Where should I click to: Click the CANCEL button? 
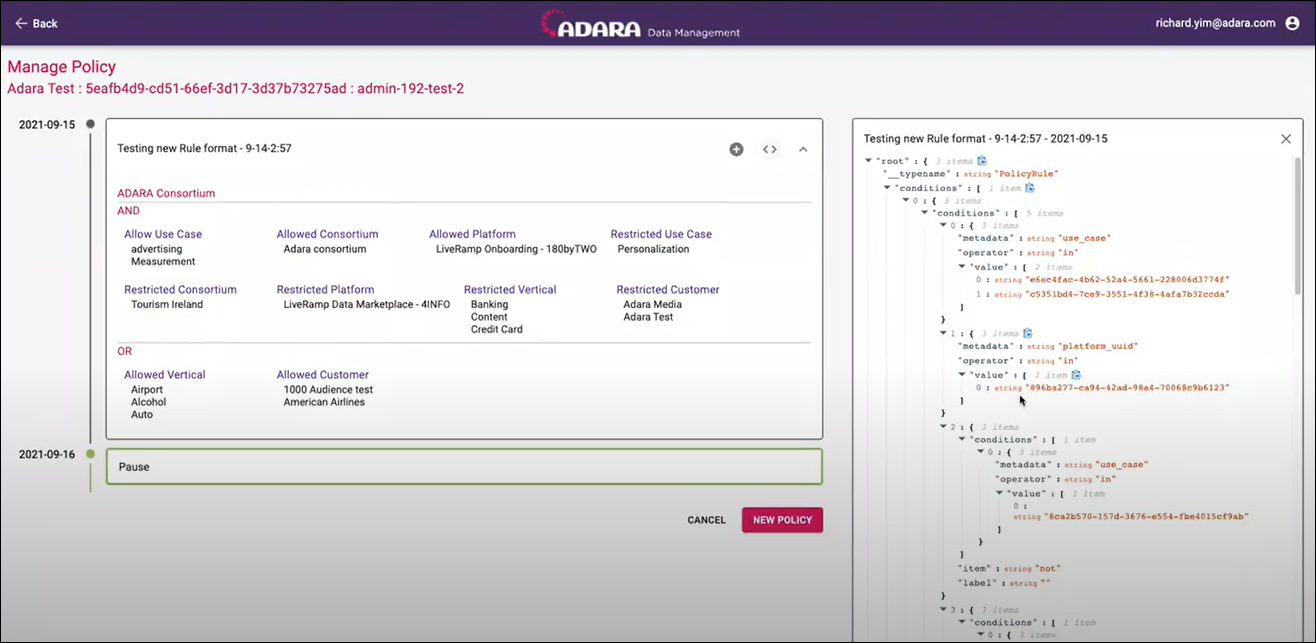pyautogui.click(x=706, y=520)
